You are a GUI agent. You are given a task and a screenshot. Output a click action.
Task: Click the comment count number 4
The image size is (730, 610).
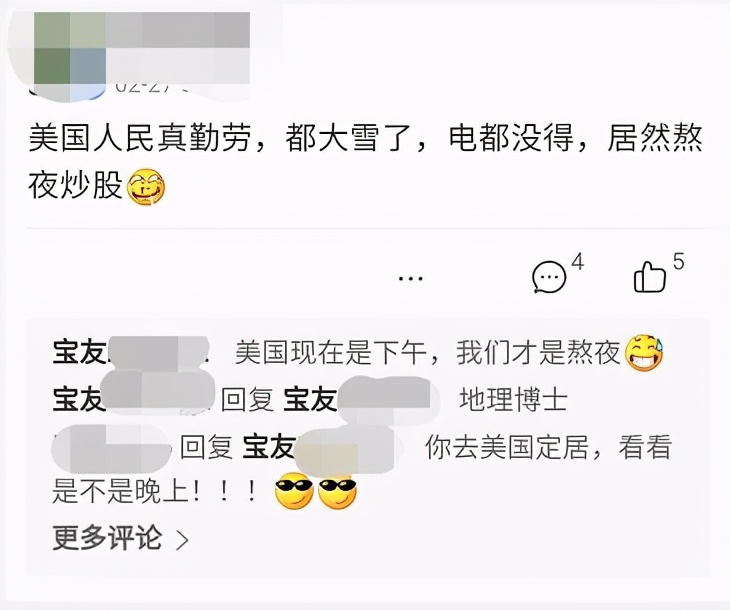[577, 263]
